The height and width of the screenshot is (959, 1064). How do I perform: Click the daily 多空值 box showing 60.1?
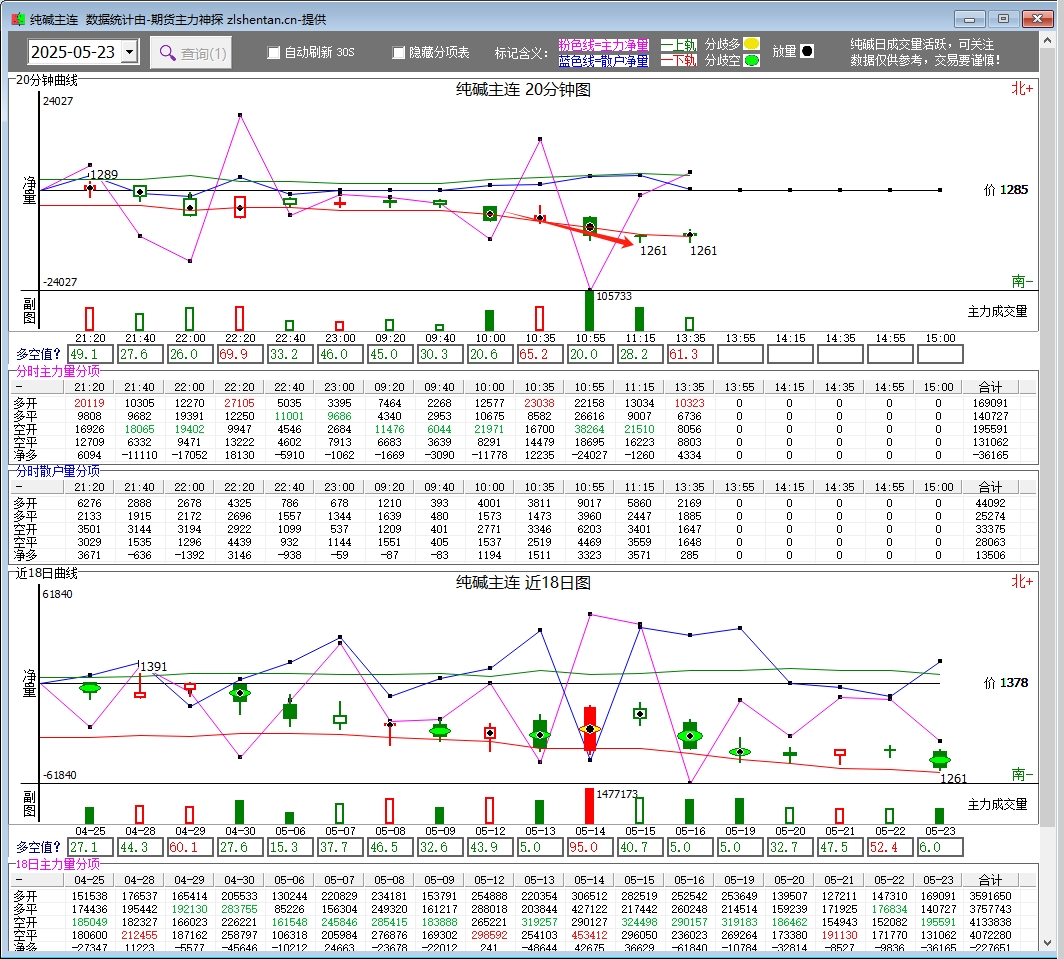click(190, 847)
